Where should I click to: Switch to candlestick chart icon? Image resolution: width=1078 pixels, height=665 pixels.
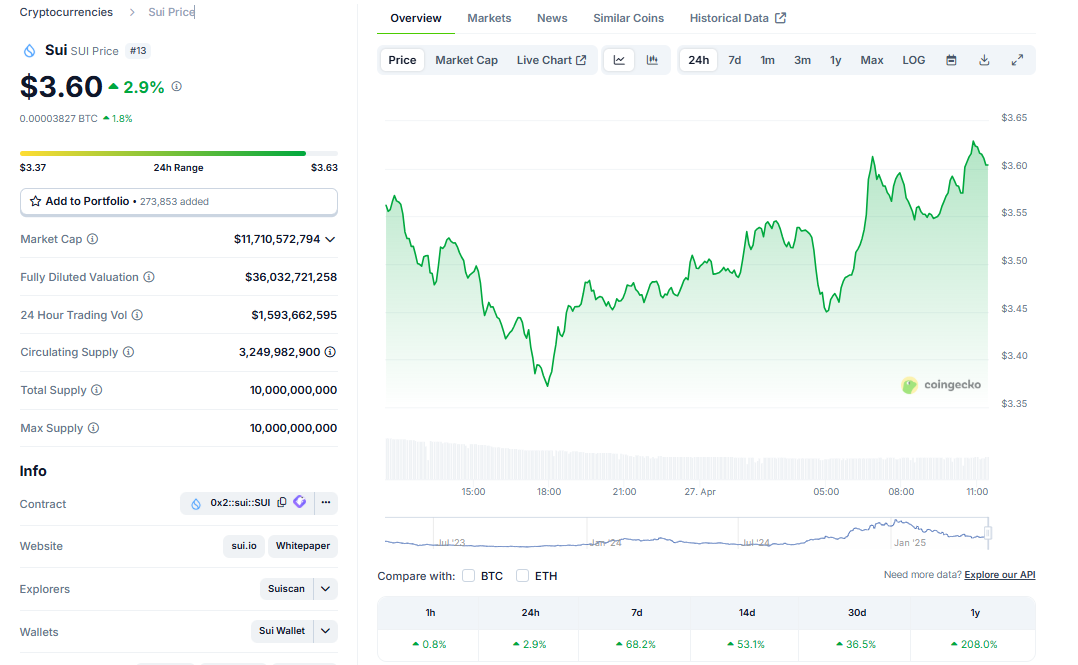pyautogui.click(x=652, y=61)
